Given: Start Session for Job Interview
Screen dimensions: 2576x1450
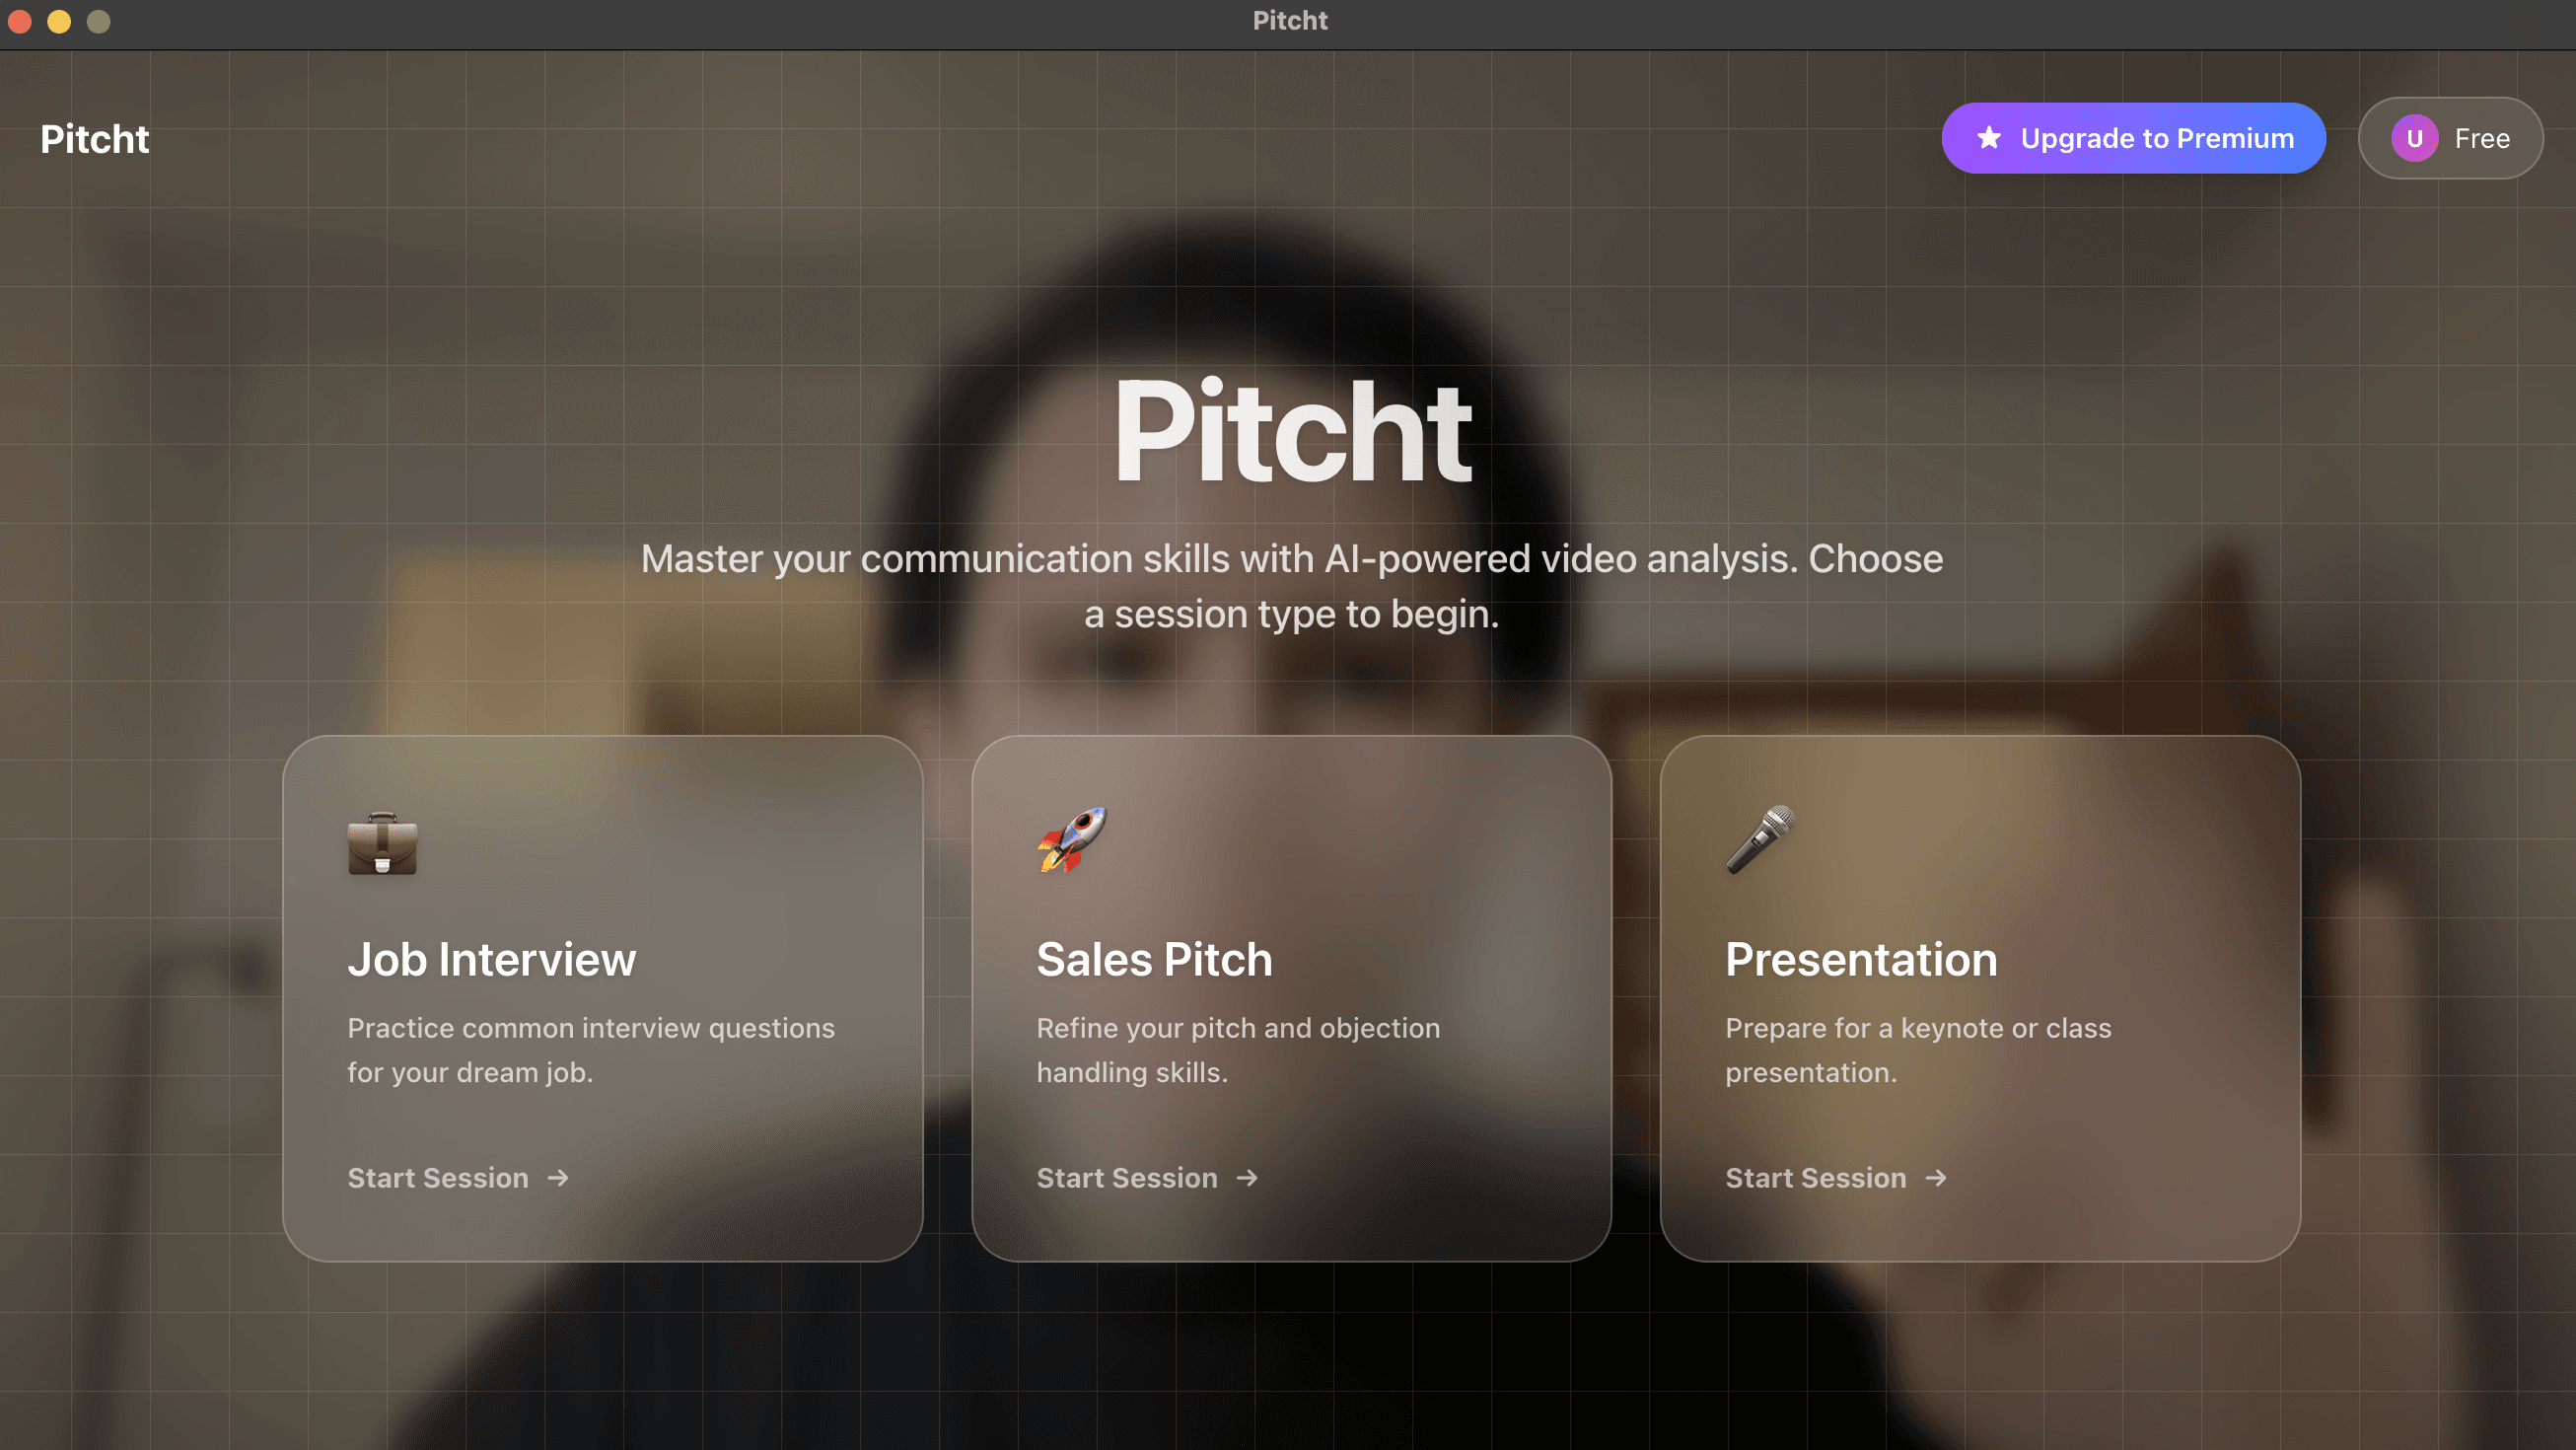Looking at the screenshot, I should coord(438,1178).
